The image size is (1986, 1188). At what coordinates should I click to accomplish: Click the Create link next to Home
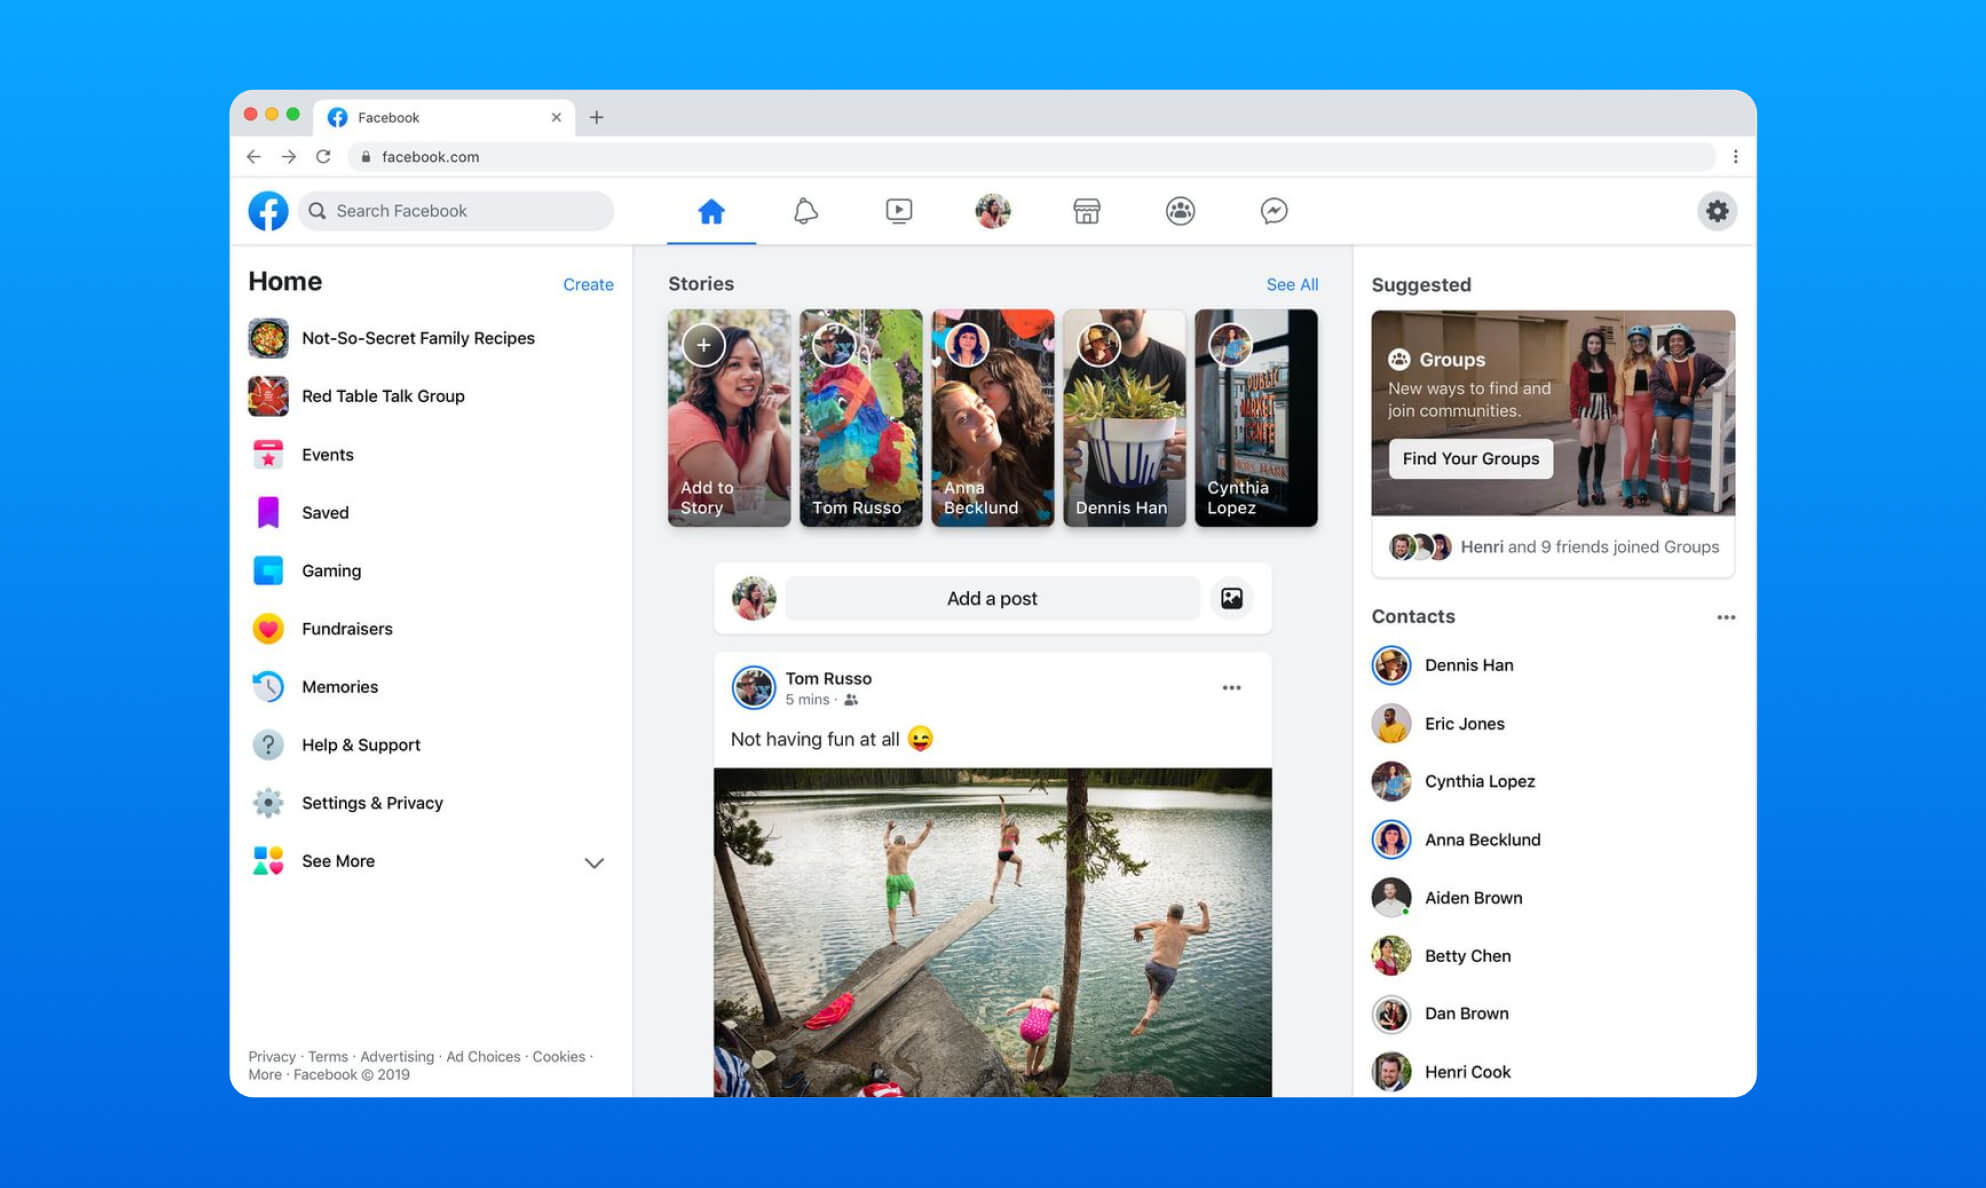click(x=588, y=284)
